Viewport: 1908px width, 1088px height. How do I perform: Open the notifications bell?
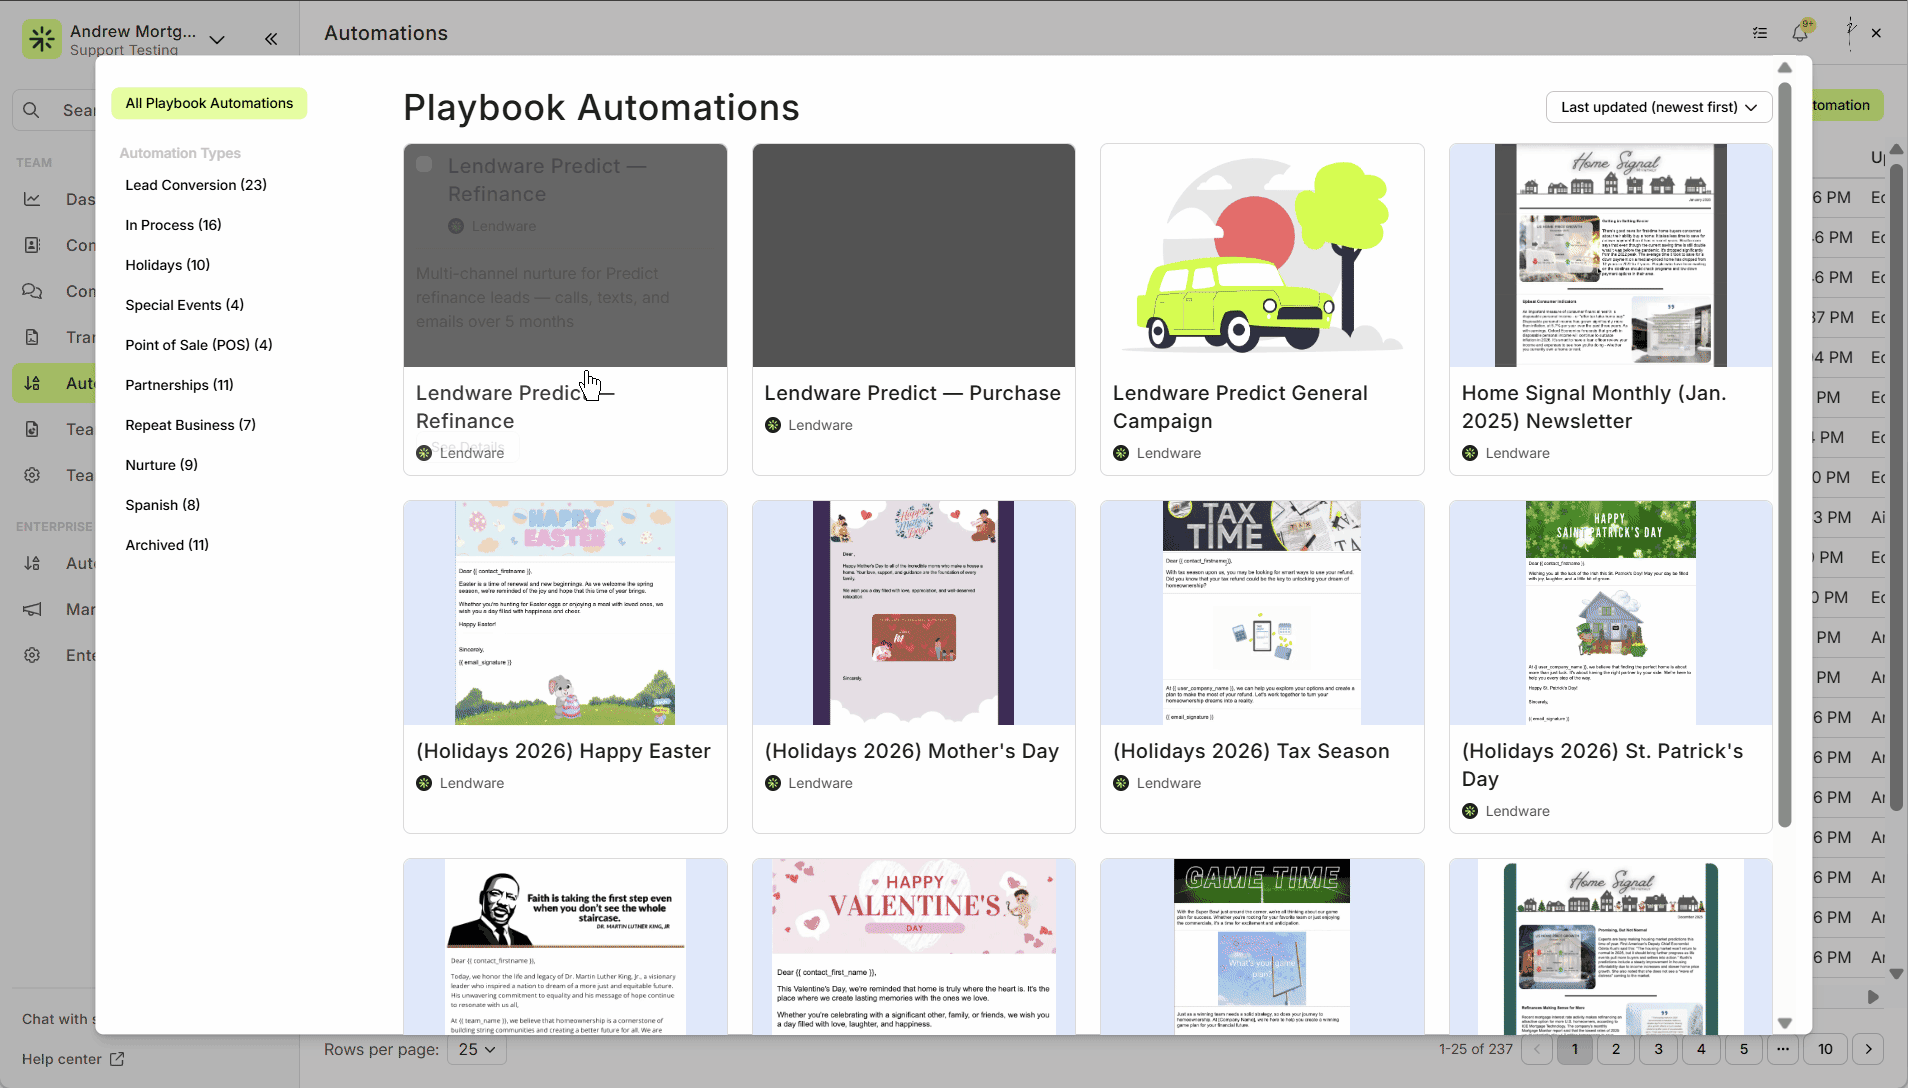tap(1800, 33)
